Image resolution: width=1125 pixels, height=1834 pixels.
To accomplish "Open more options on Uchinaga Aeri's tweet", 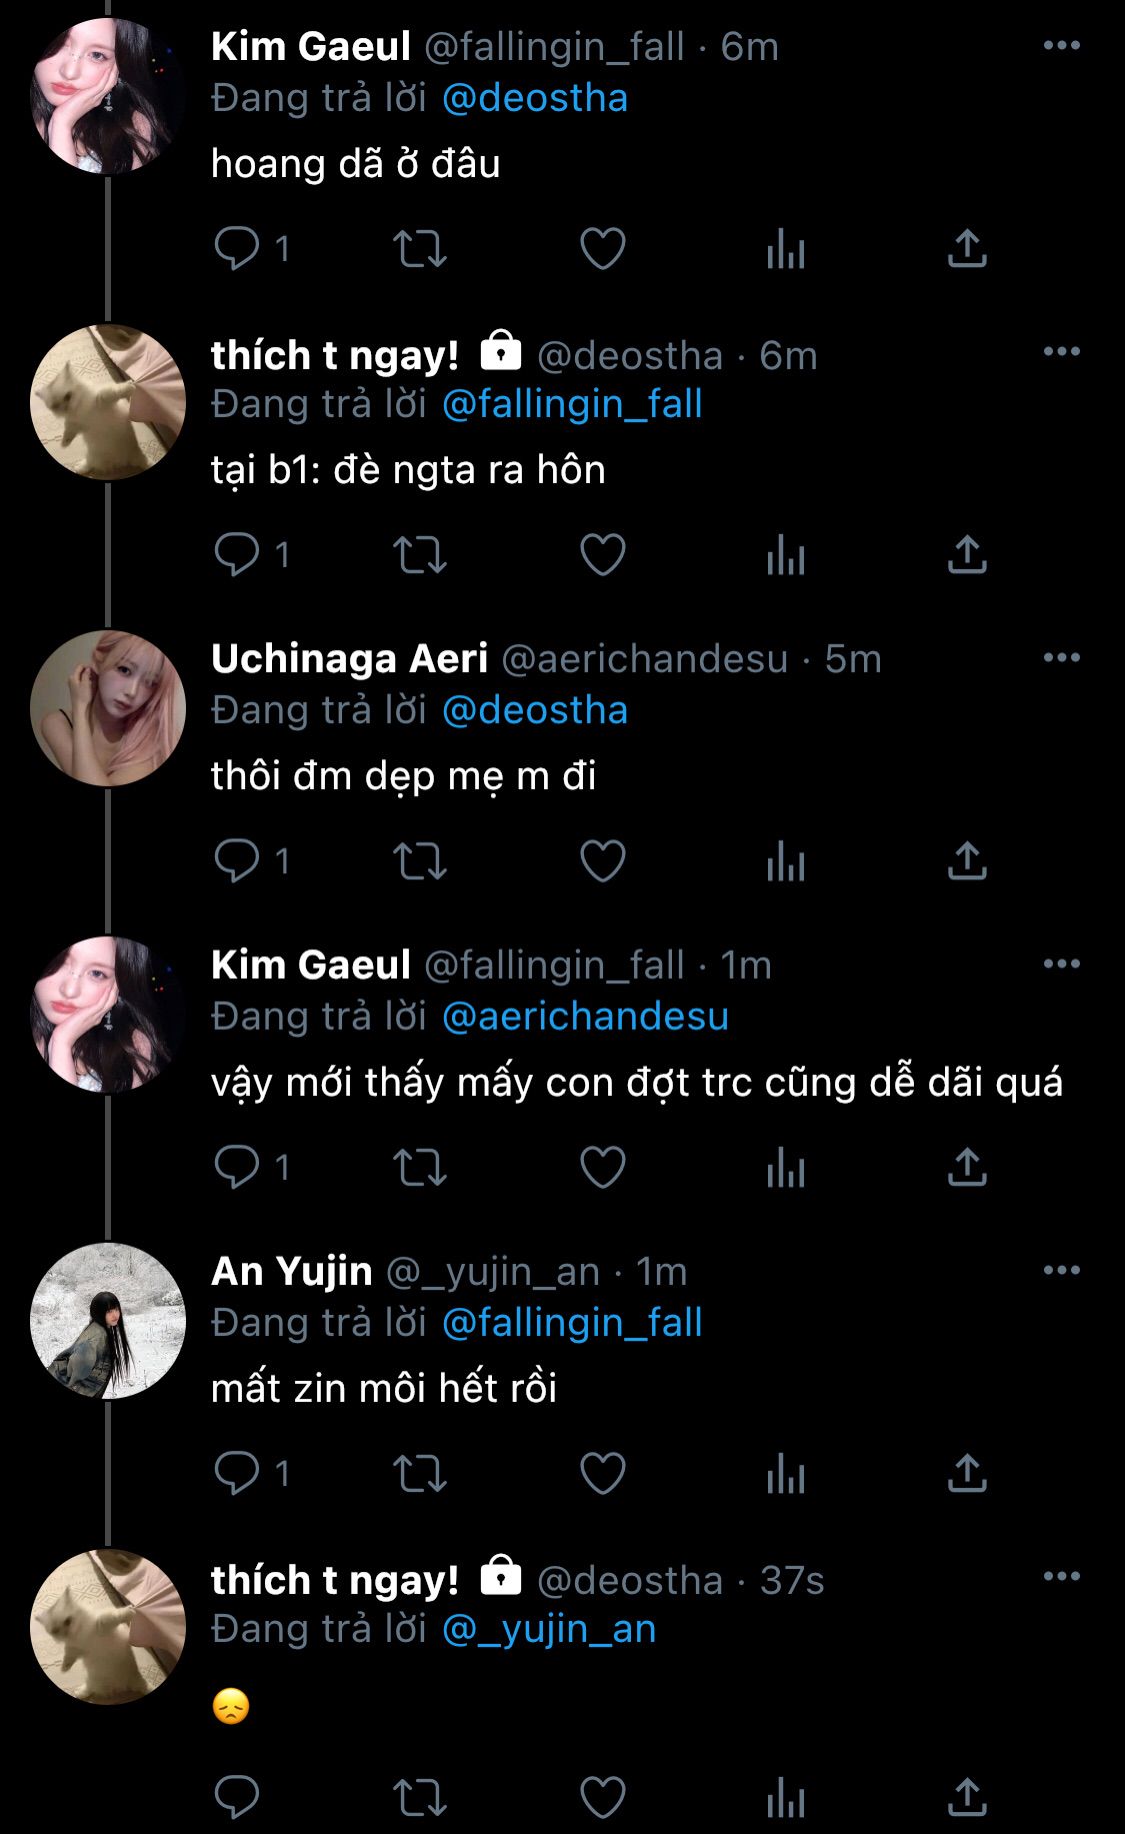I will click(x=1061, y=658).
